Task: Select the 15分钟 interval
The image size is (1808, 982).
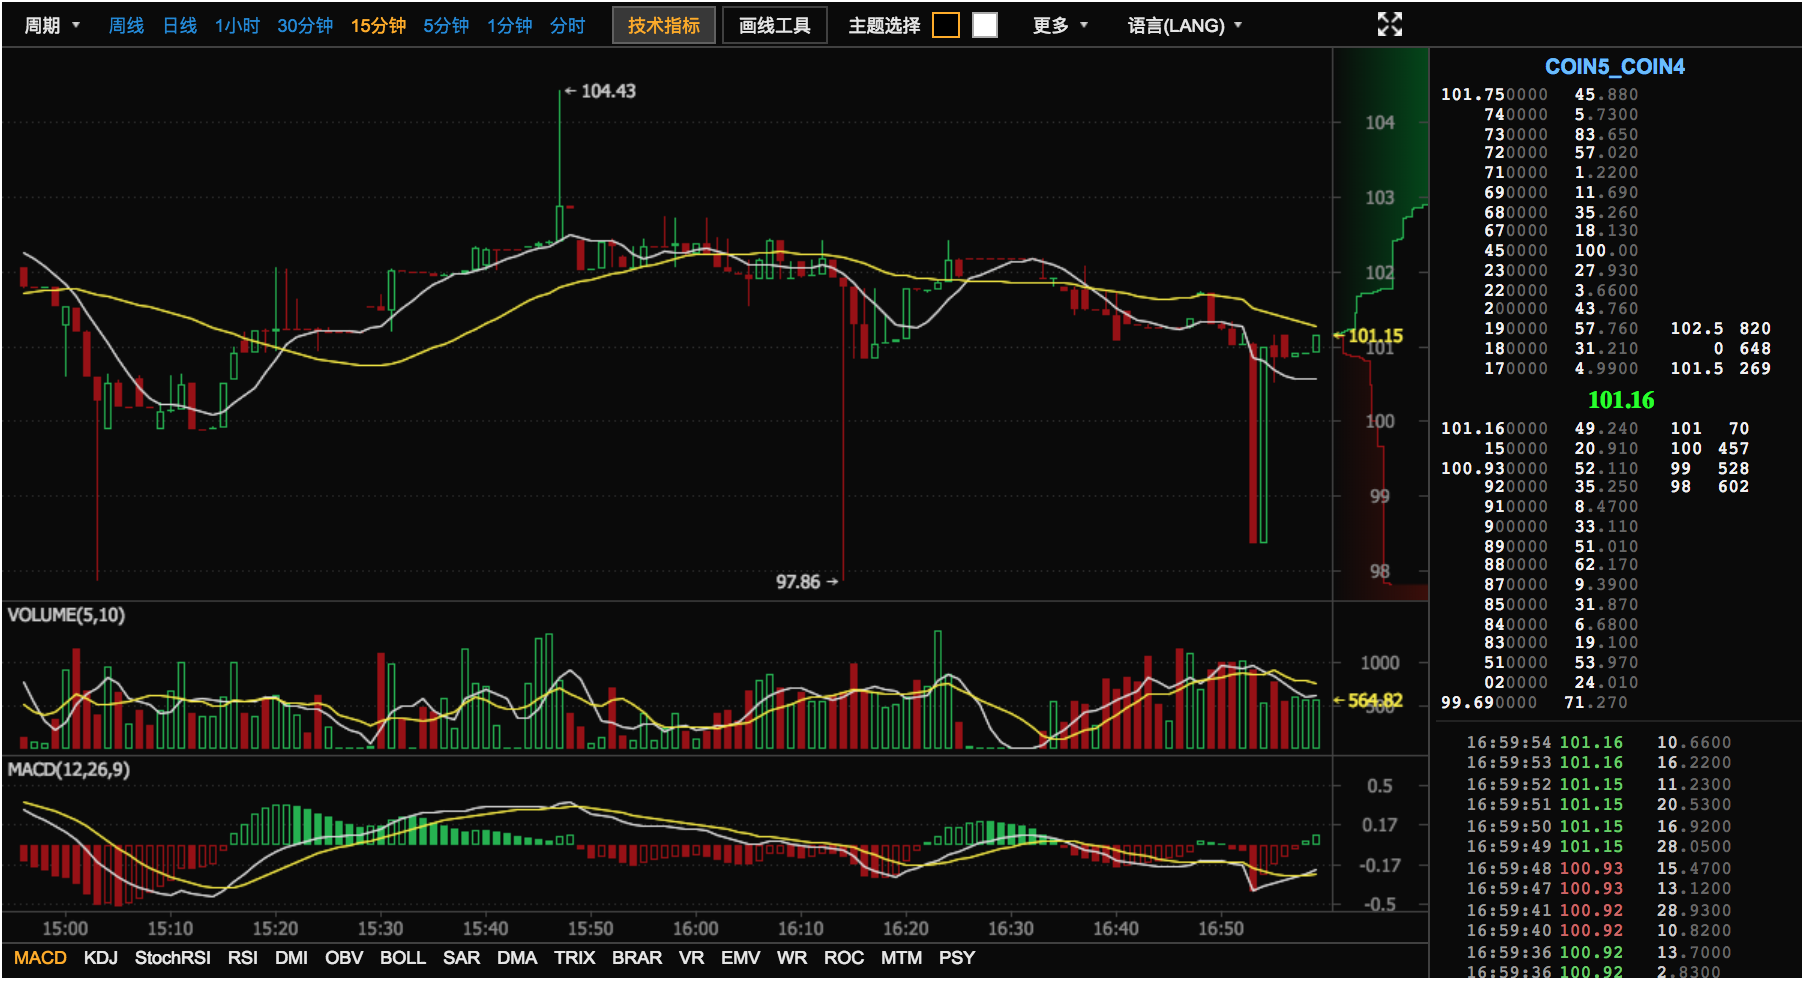Action: (378, 26)
